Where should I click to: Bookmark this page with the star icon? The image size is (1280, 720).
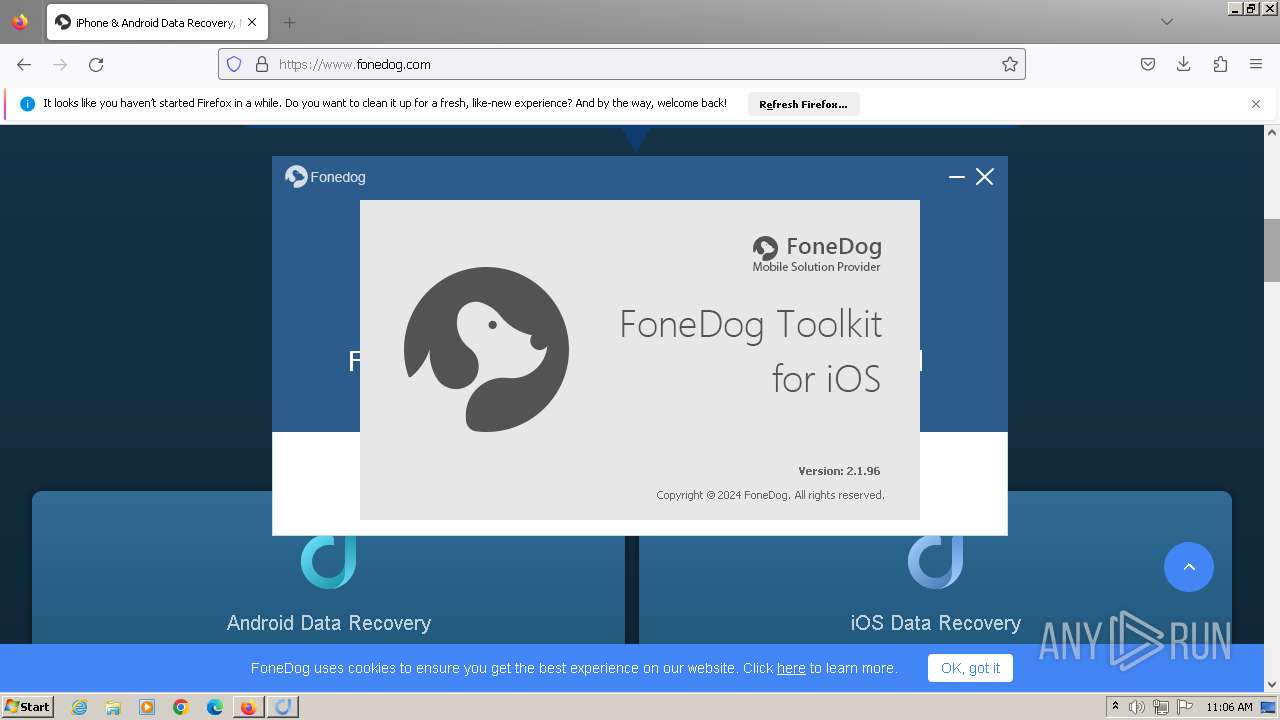pyautogui.click(x=1010, y=64)
